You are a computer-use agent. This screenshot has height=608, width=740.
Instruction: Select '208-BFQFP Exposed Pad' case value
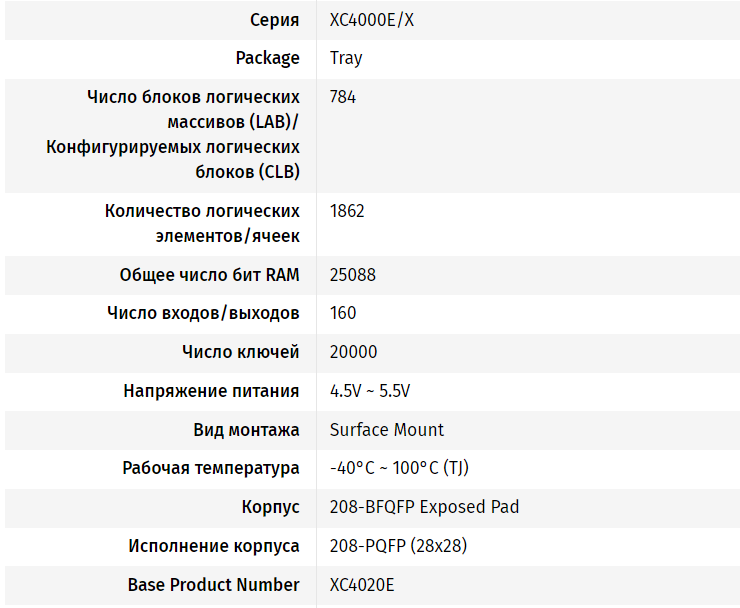pyautogui.click(x=424, y=507)
